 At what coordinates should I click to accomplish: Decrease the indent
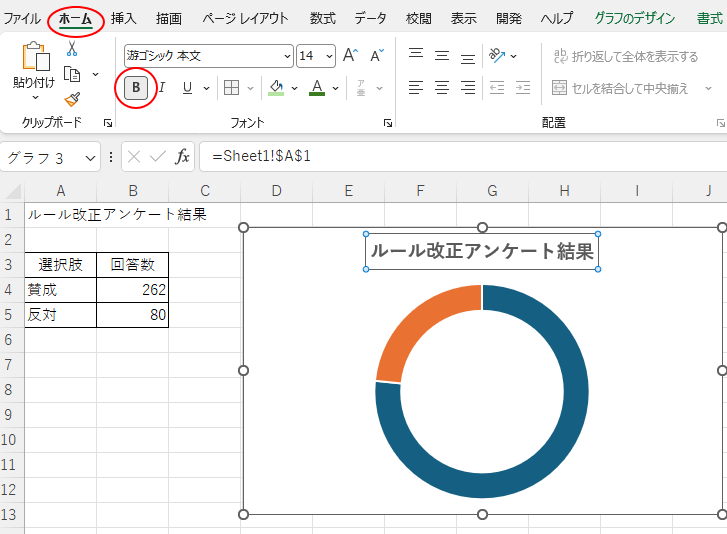[497, 88]
